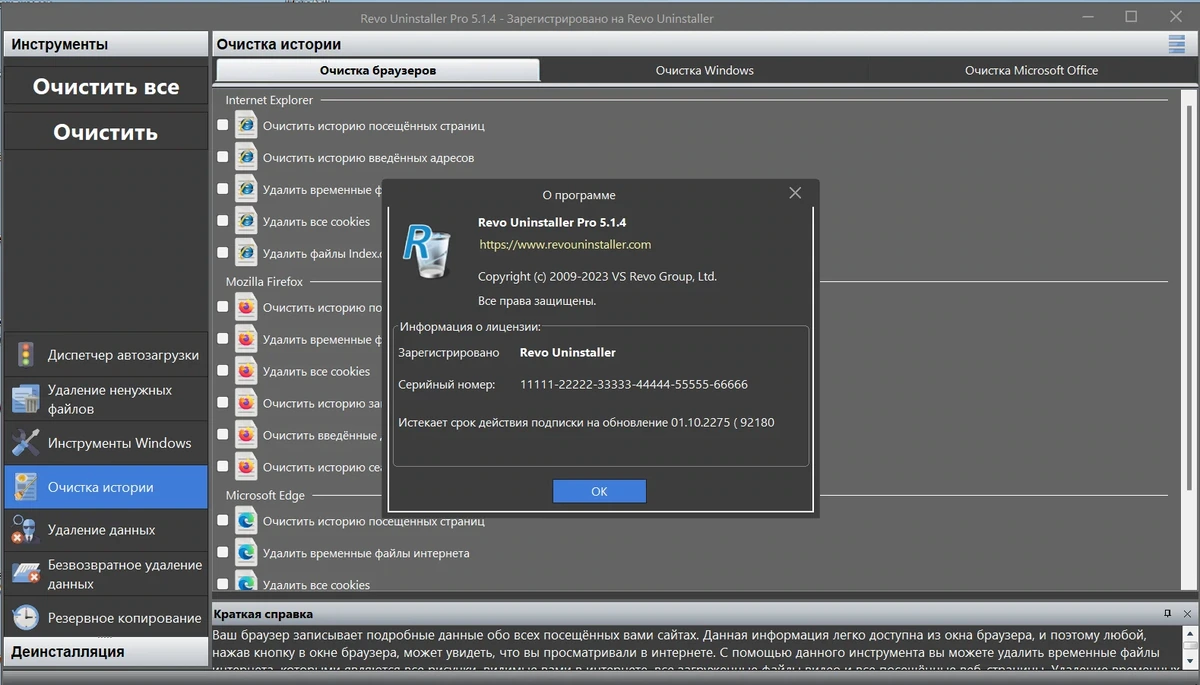Image resolution: width=1200 pixels, height=685 pixels.
Task: Confirm the dialog with OK
Action: coord(599,491)
